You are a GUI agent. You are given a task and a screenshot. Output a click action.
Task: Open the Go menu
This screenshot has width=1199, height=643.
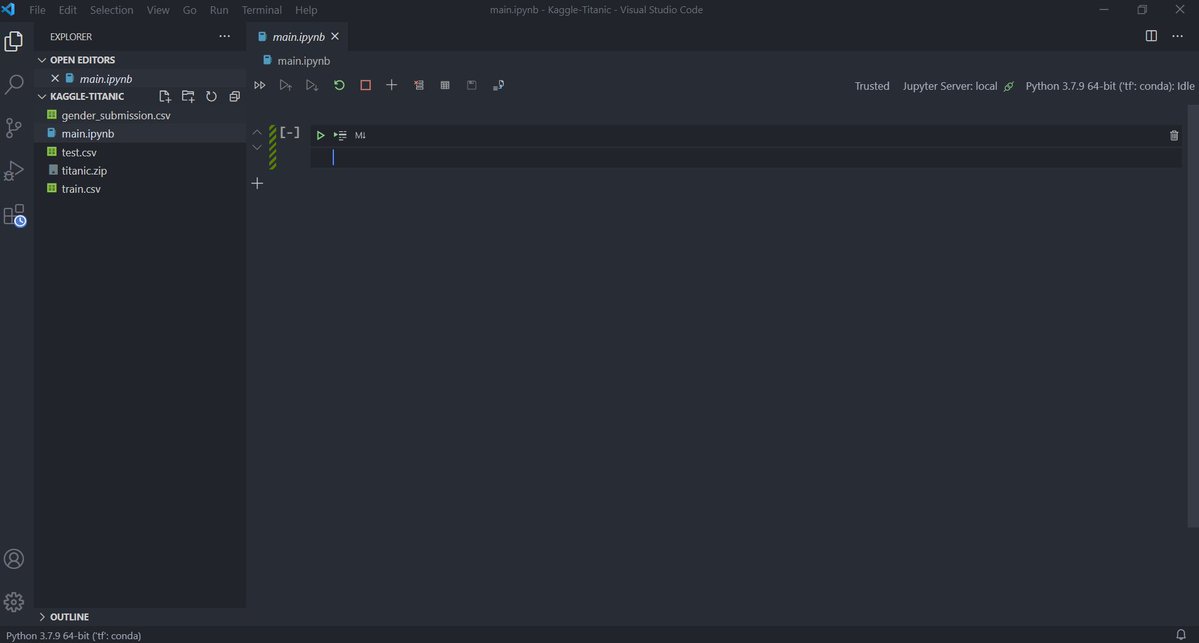pyautogui.click(x=189, y=10)
